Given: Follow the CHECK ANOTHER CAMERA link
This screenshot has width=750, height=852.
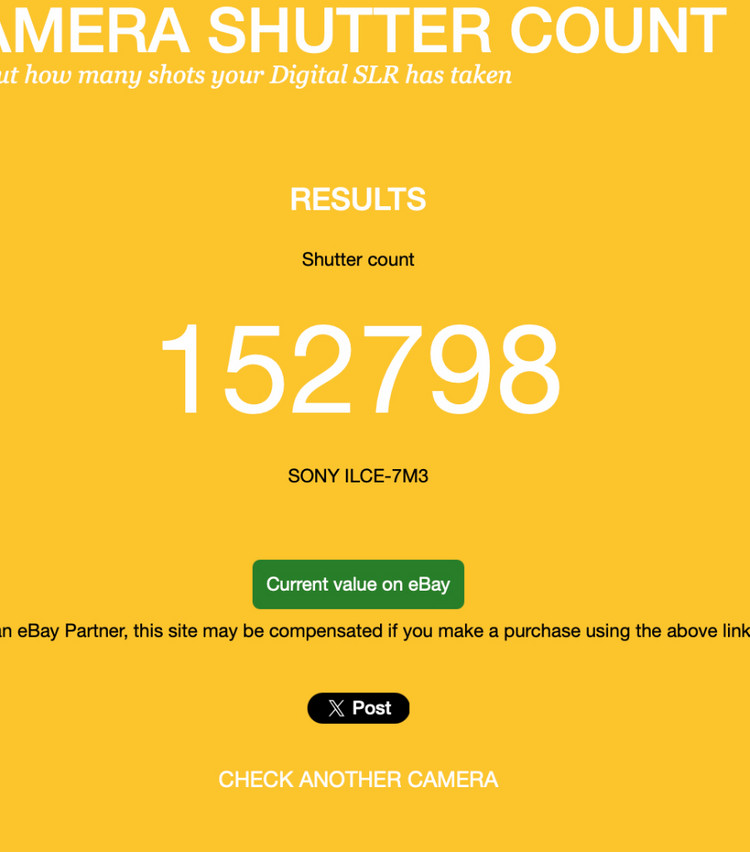Looking at the screenshot, I should [x=358, y=780].
